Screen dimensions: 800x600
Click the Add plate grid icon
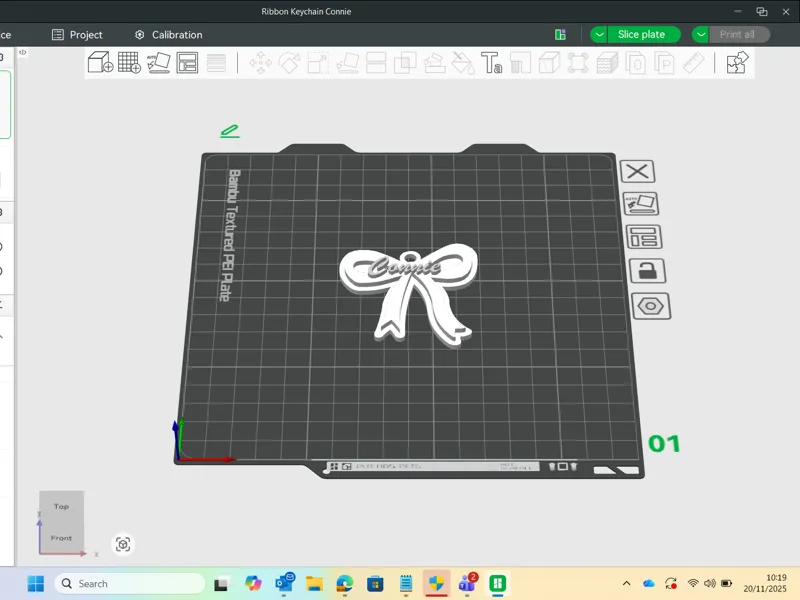point(129,63)
